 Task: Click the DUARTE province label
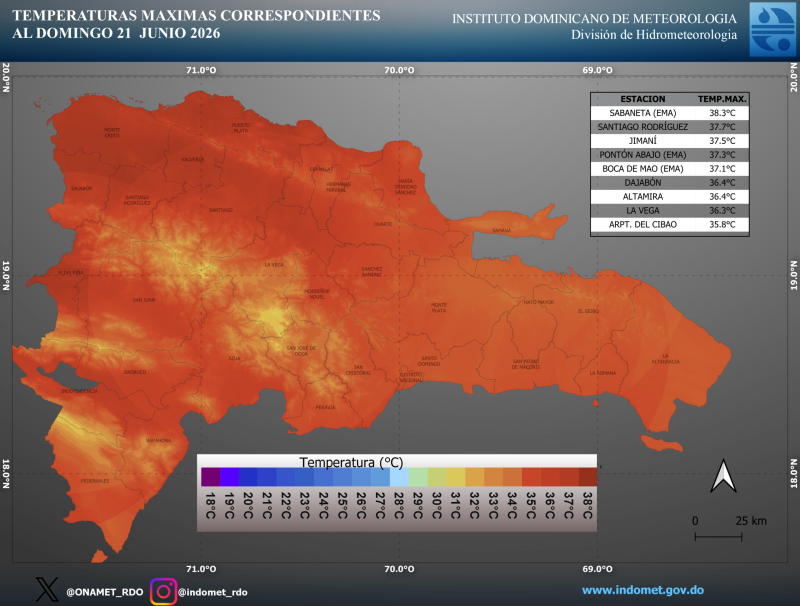[x=383, y=224]
